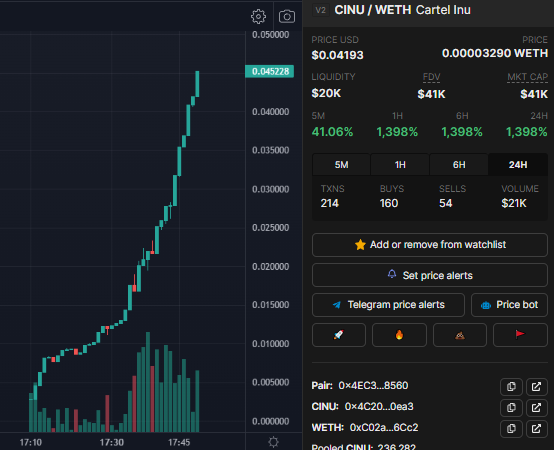Copy the Pair address 0x4EC3...8560

click(x=511, y=386)
